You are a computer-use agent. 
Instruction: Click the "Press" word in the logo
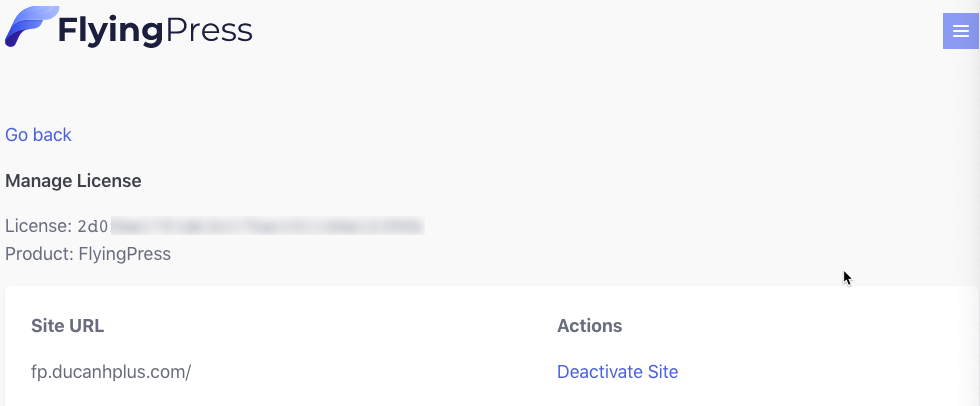208,31
